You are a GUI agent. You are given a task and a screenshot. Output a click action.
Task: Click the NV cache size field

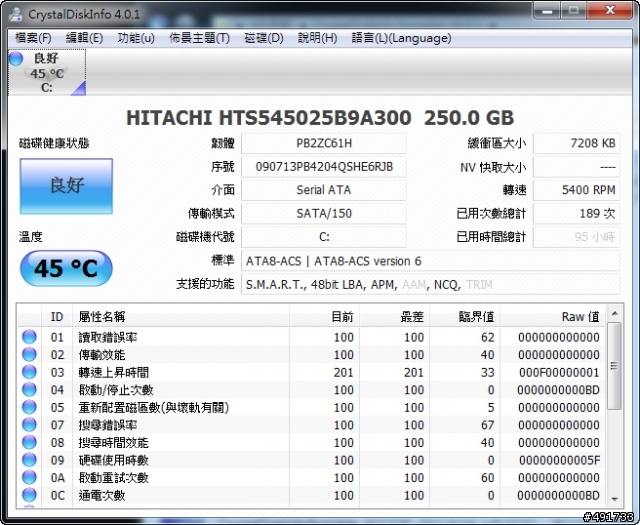[576, 167]
